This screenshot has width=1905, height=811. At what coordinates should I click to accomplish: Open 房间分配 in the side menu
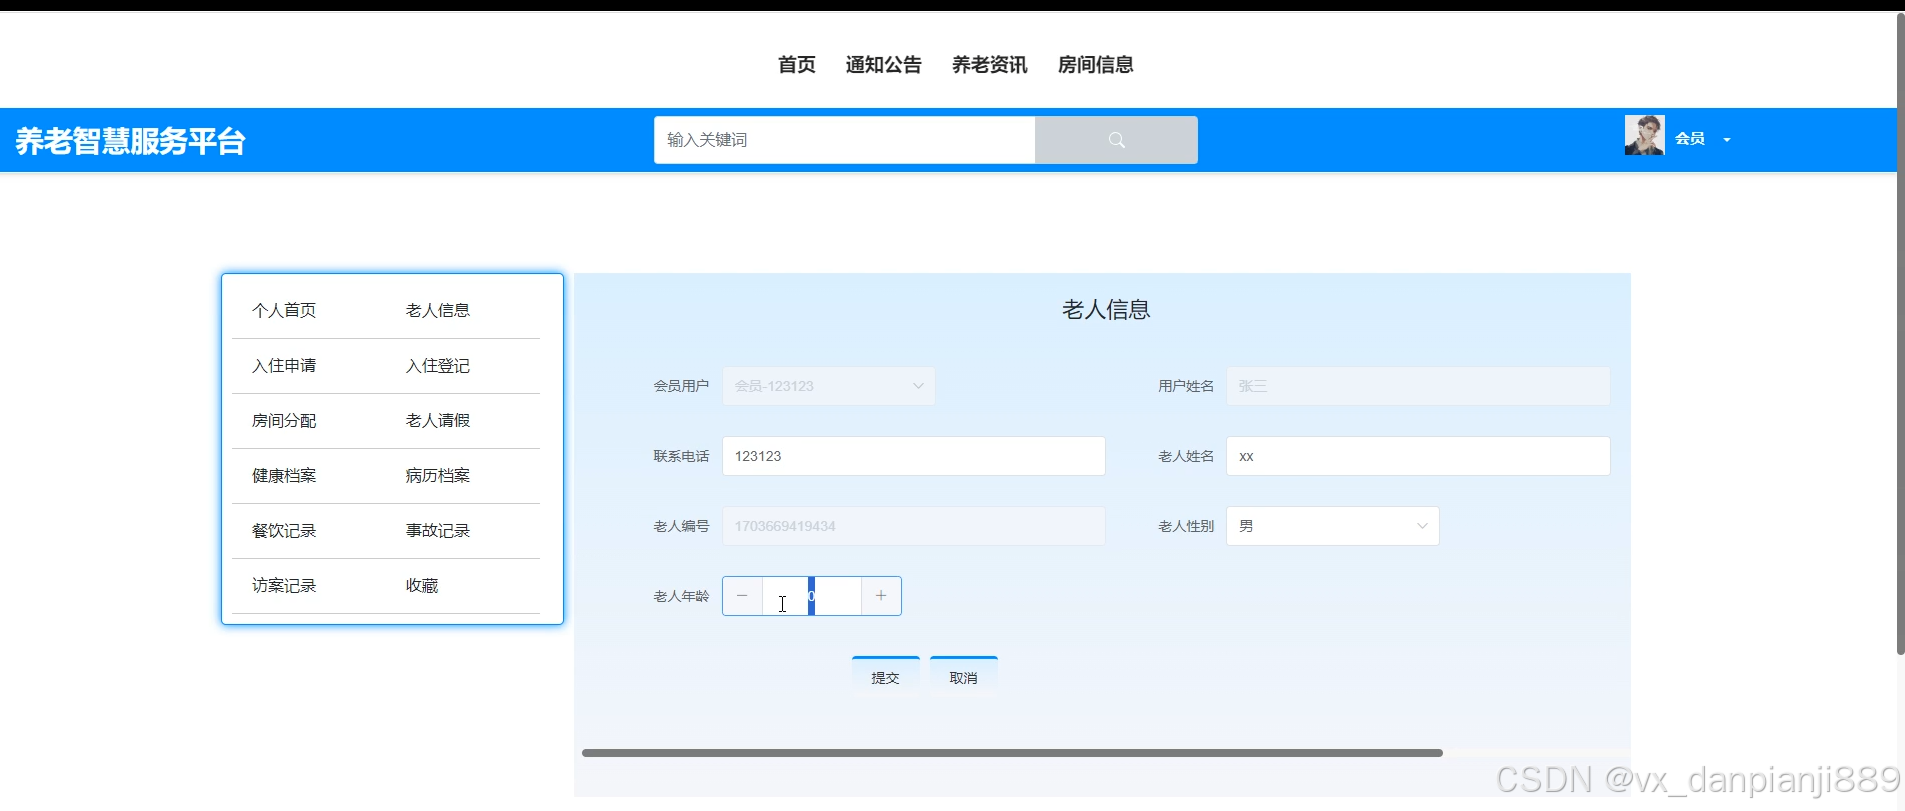click(284, 421)
